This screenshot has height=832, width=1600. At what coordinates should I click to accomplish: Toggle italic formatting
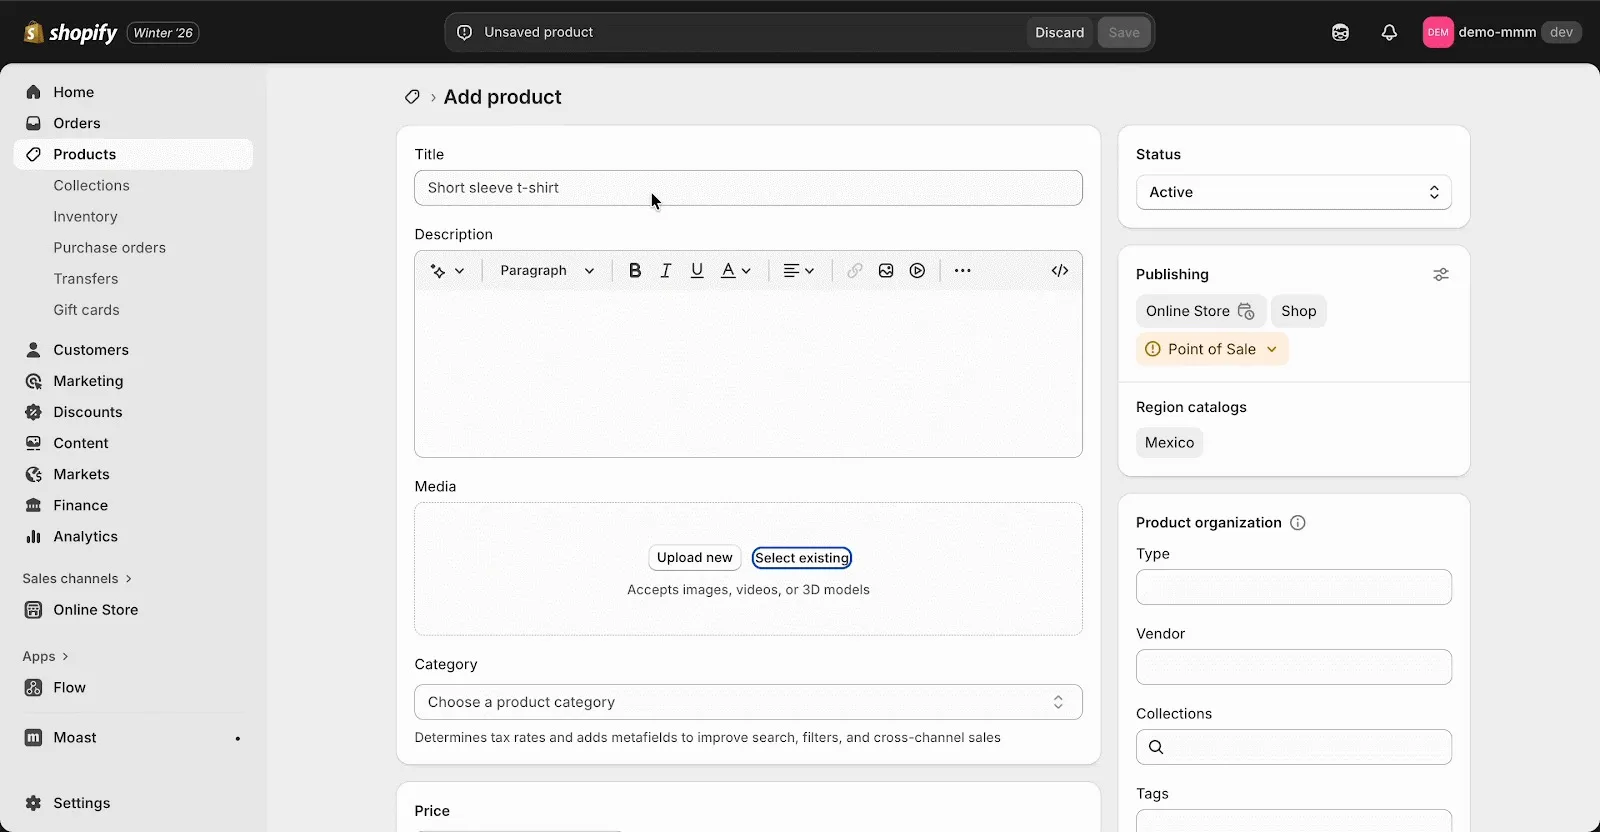point(666,271)
